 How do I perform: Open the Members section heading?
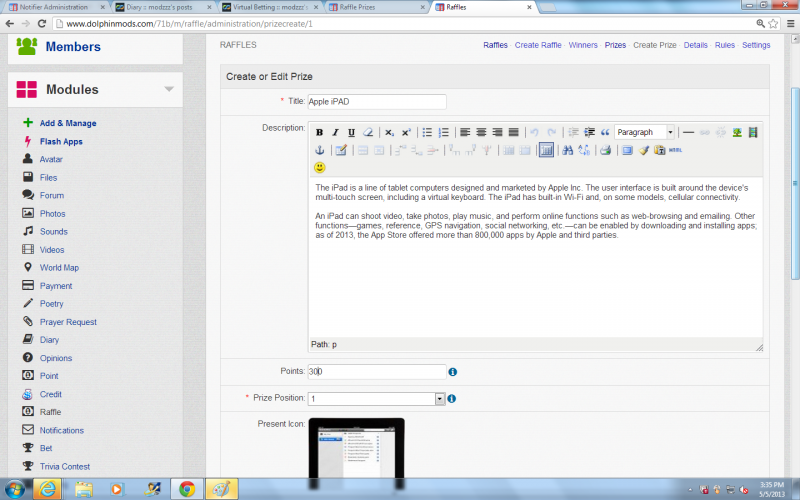[73, 46]
